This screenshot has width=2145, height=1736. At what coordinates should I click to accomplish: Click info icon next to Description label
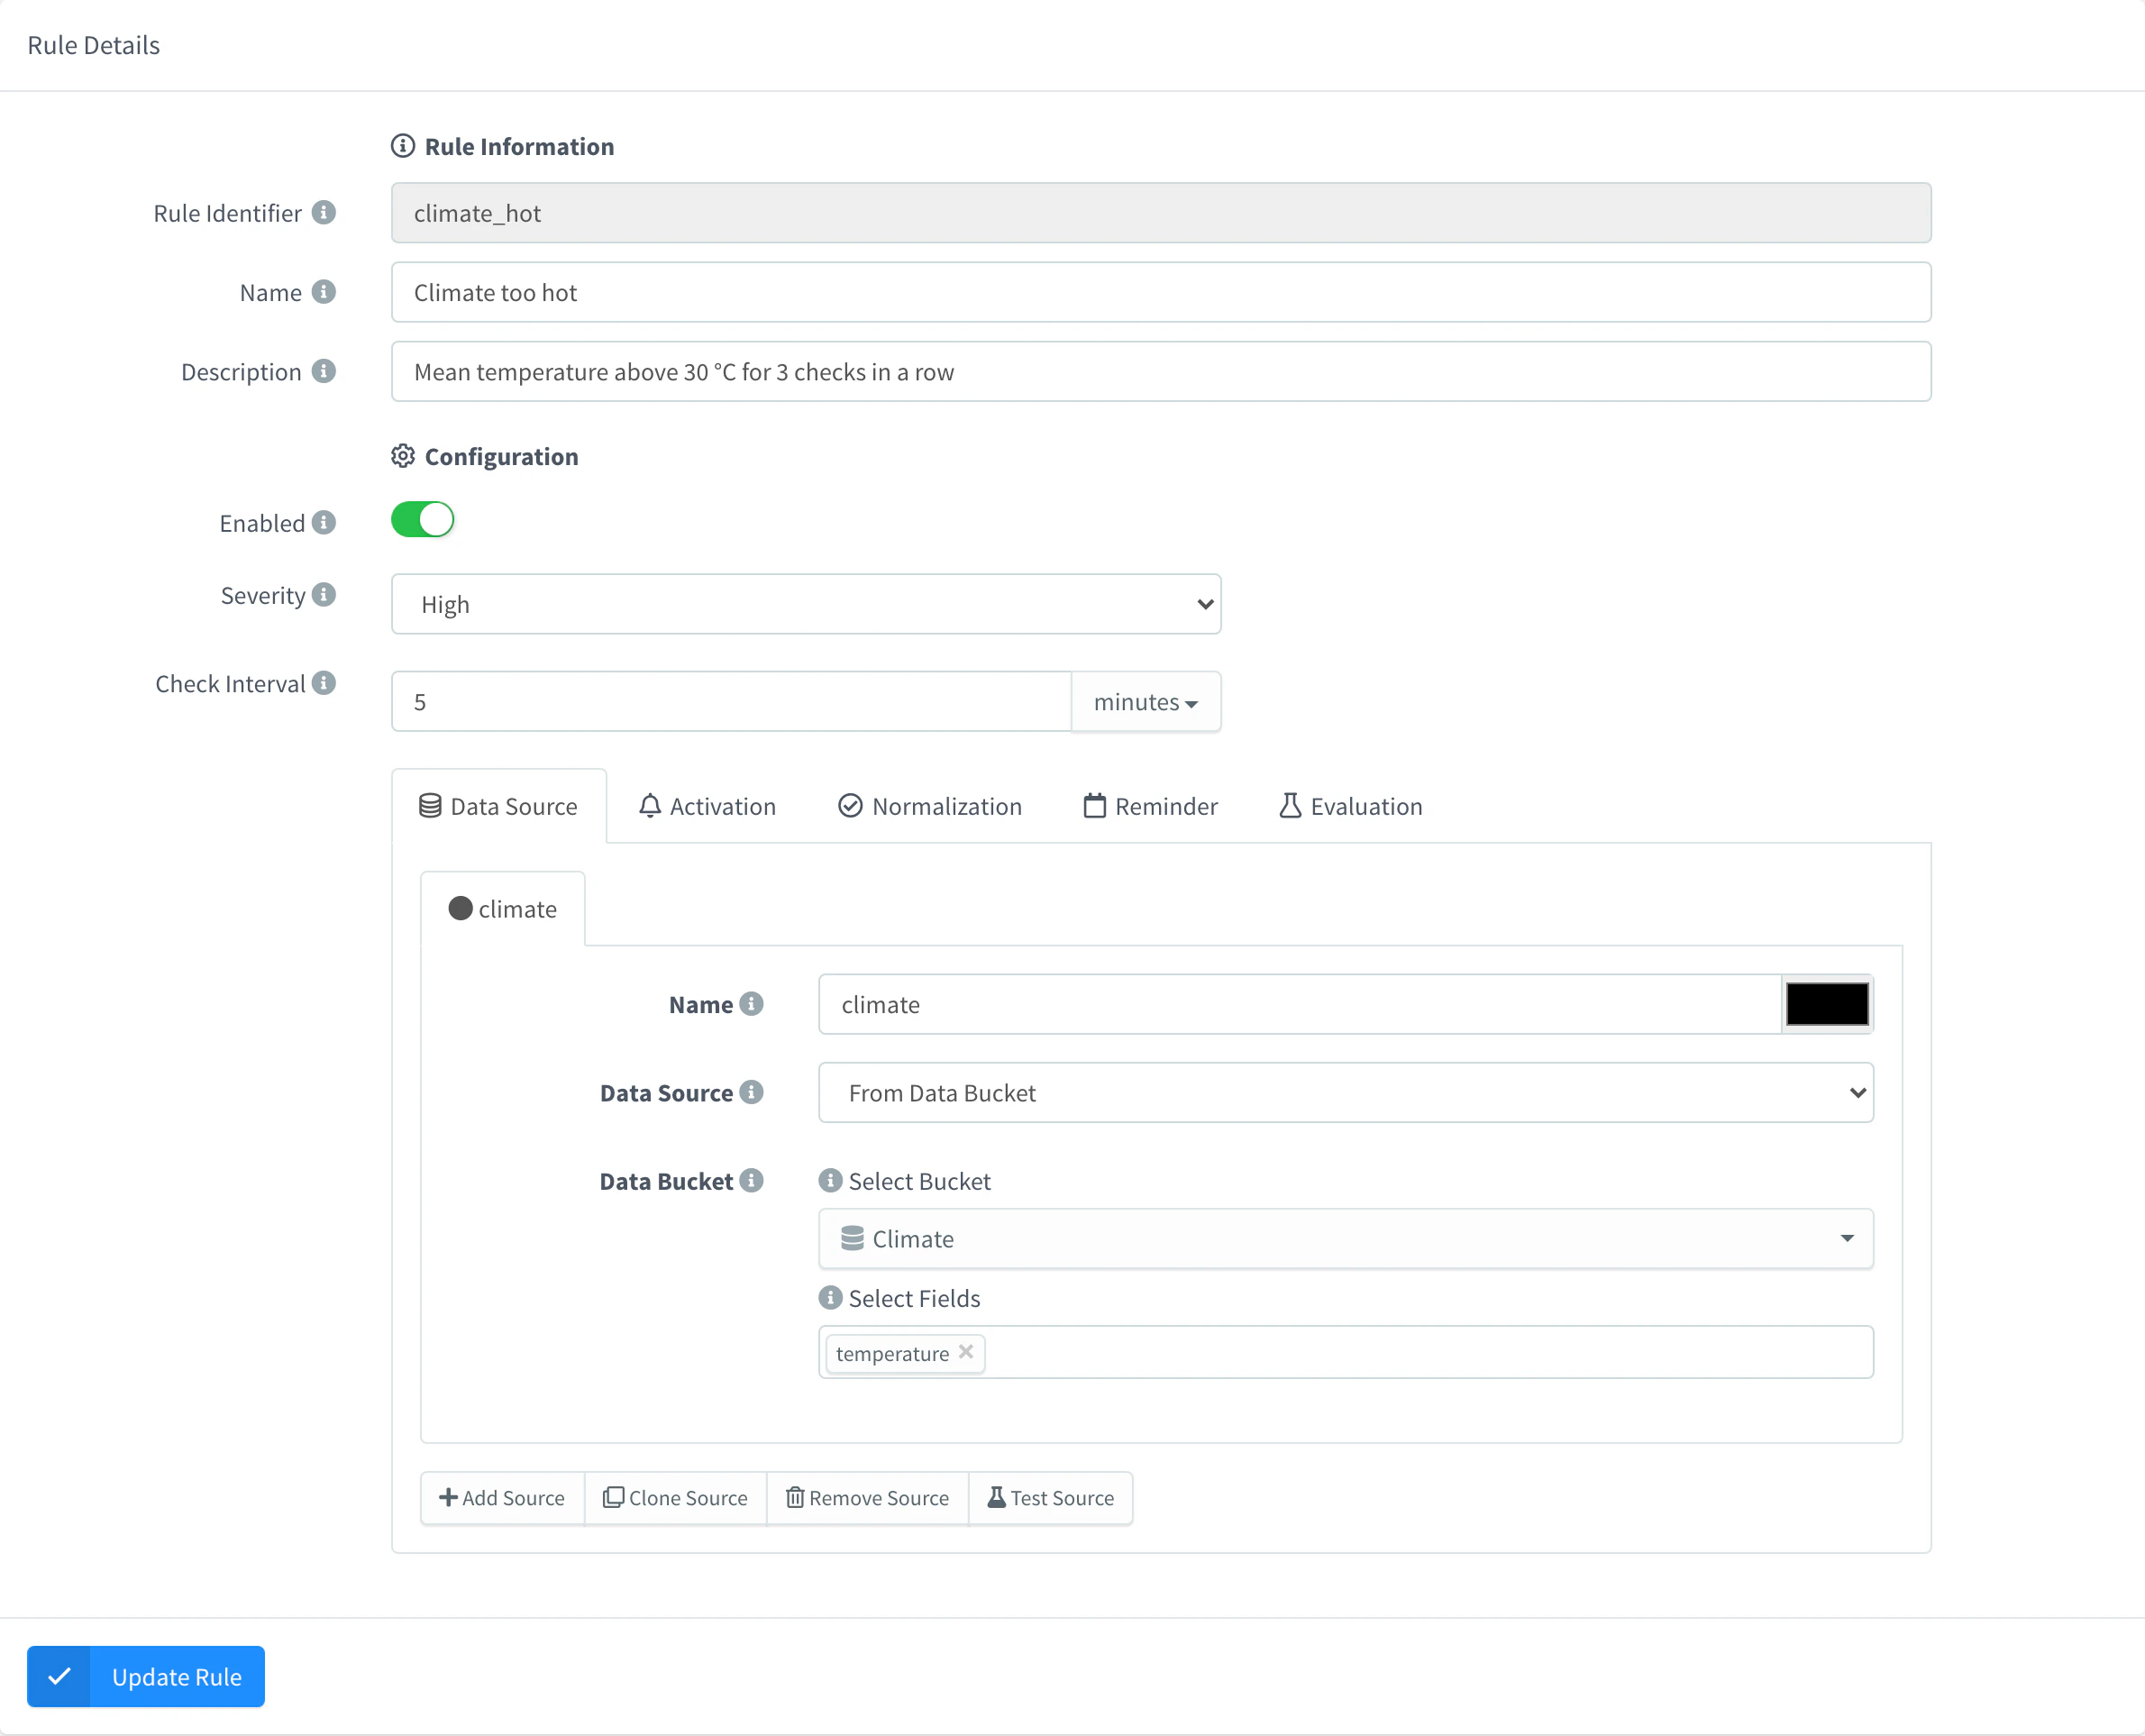323,371
